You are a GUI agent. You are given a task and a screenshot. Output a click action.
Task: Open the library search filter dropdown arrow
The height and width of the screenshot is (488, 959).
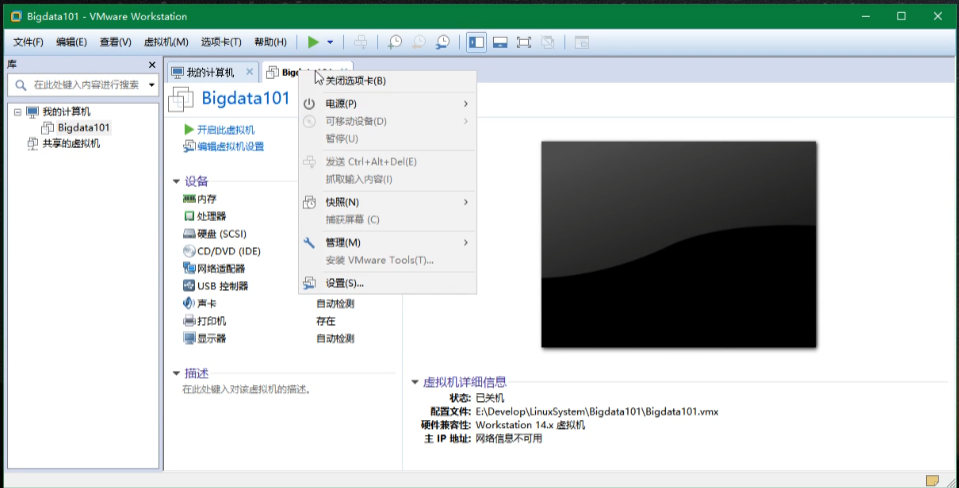[x=152, y=85]
